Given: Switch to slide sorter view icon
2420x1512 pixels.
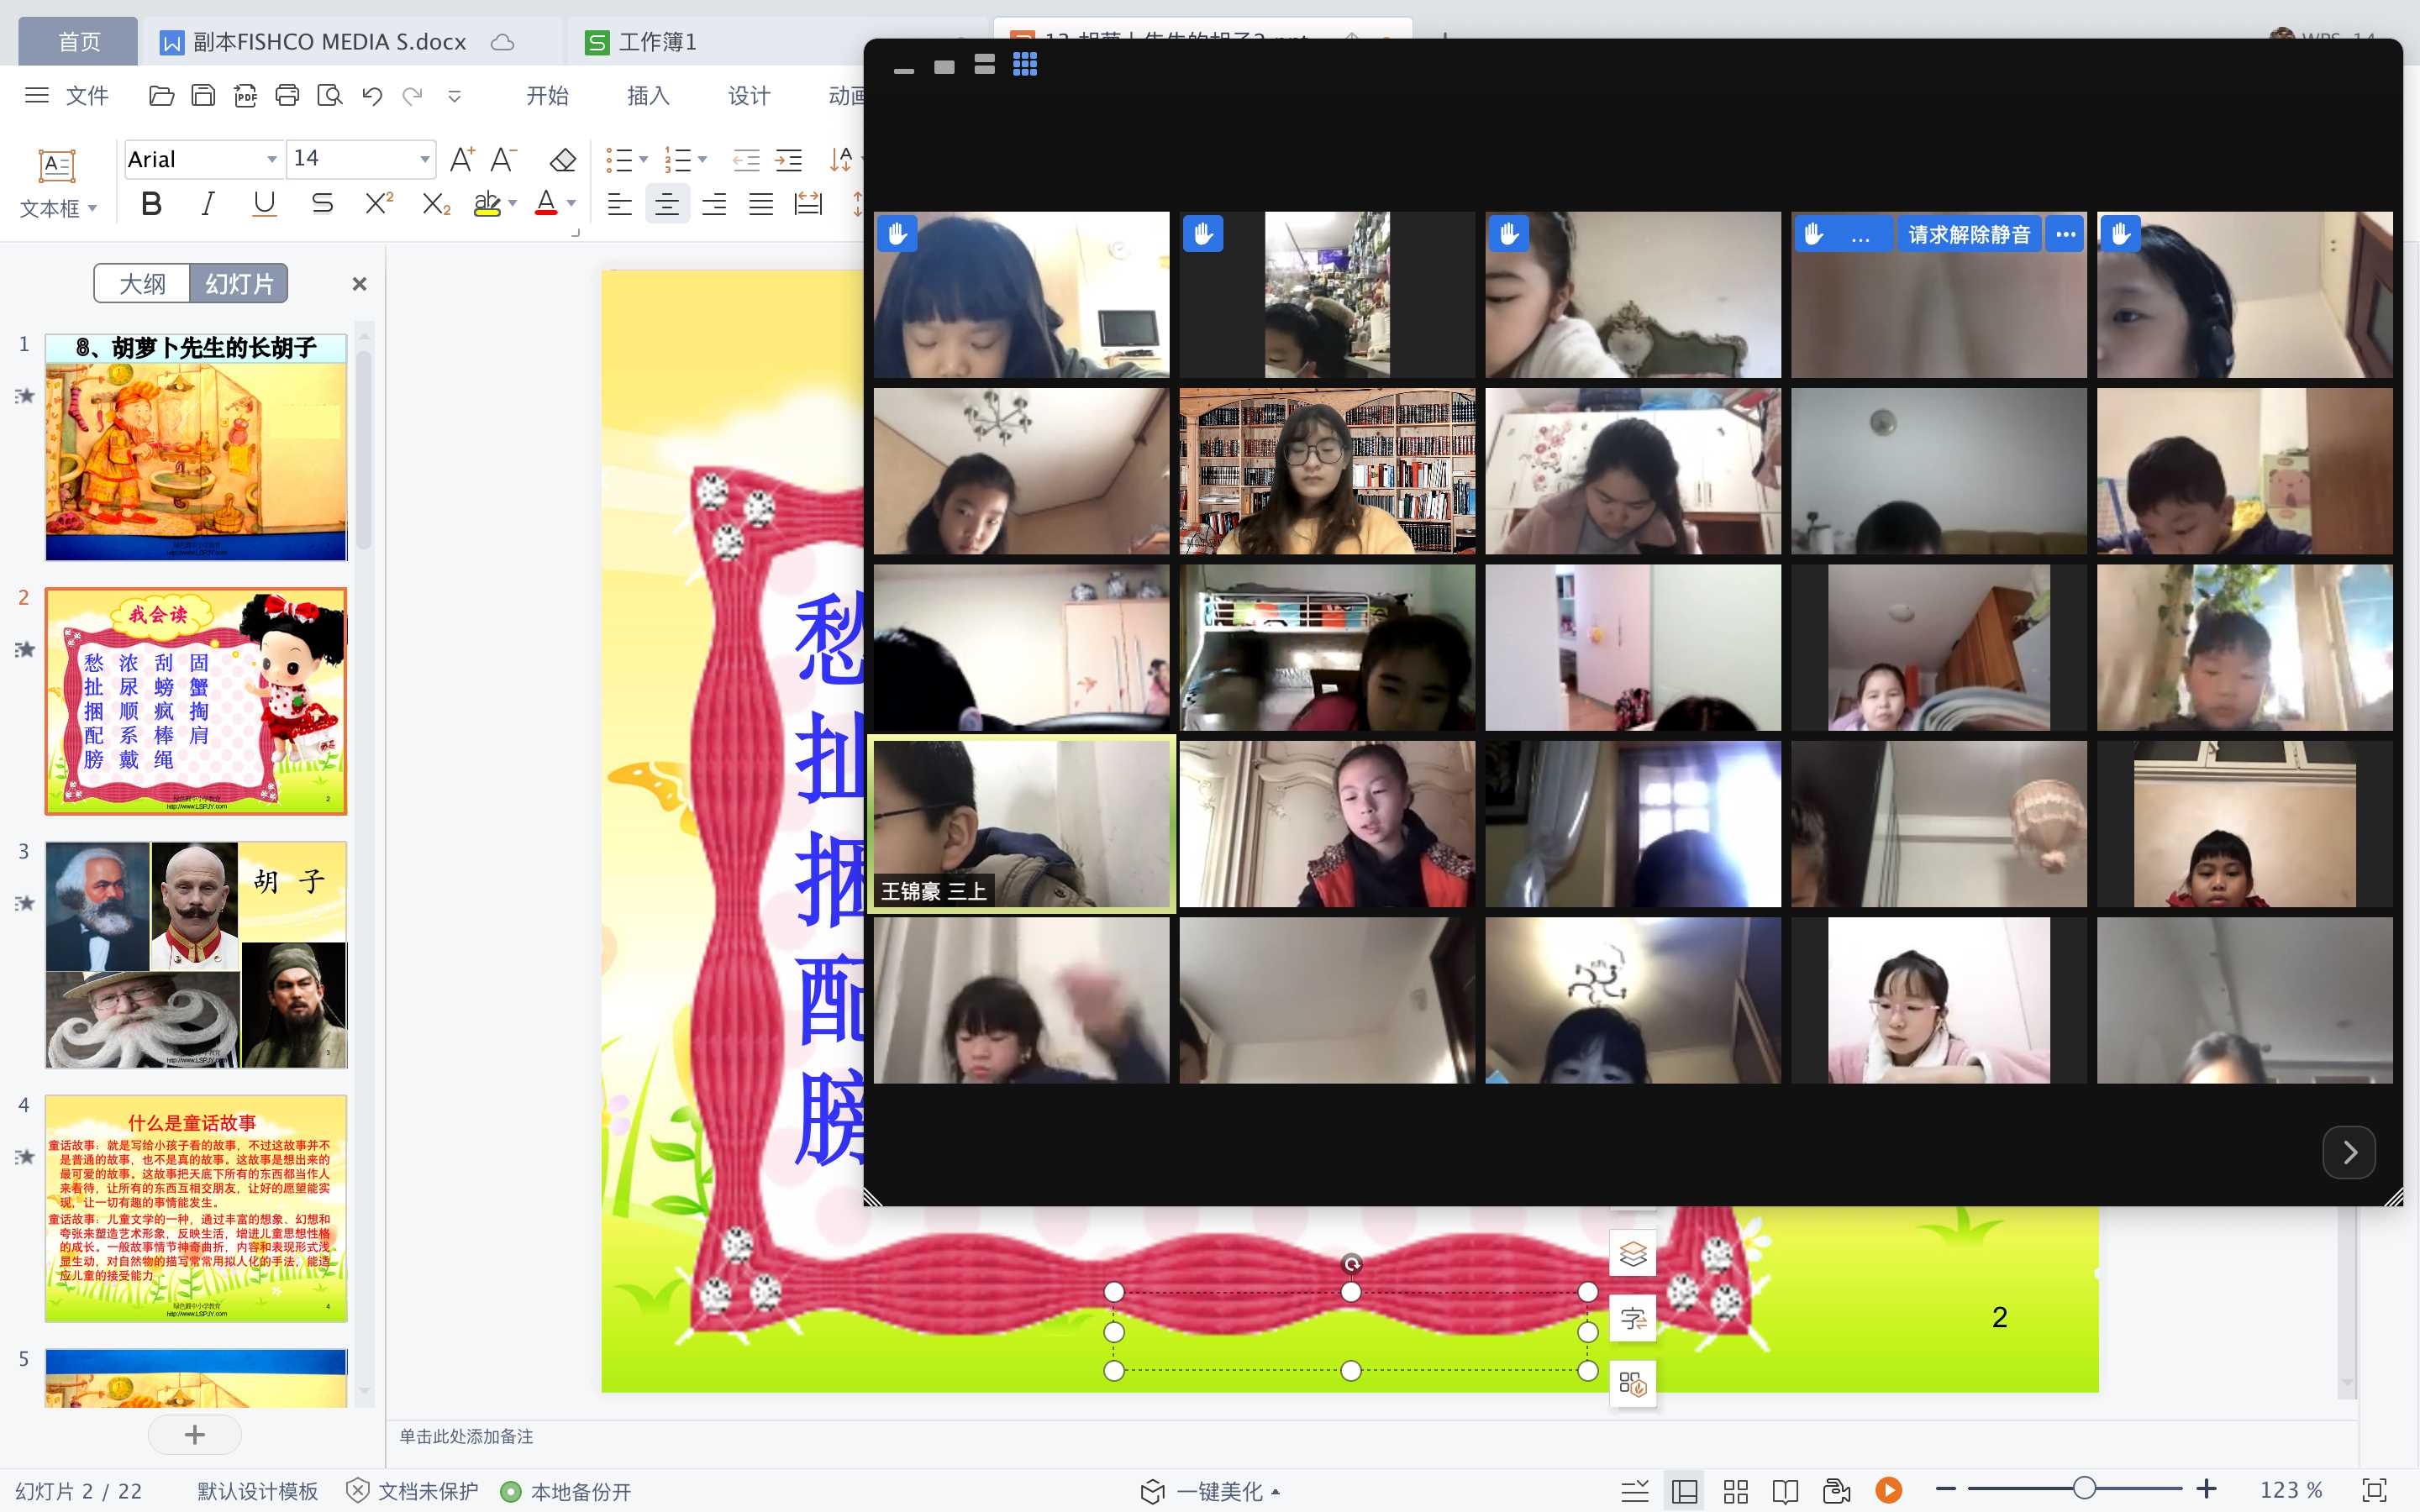Looking at the screenshot, I should point(1736,1491).
